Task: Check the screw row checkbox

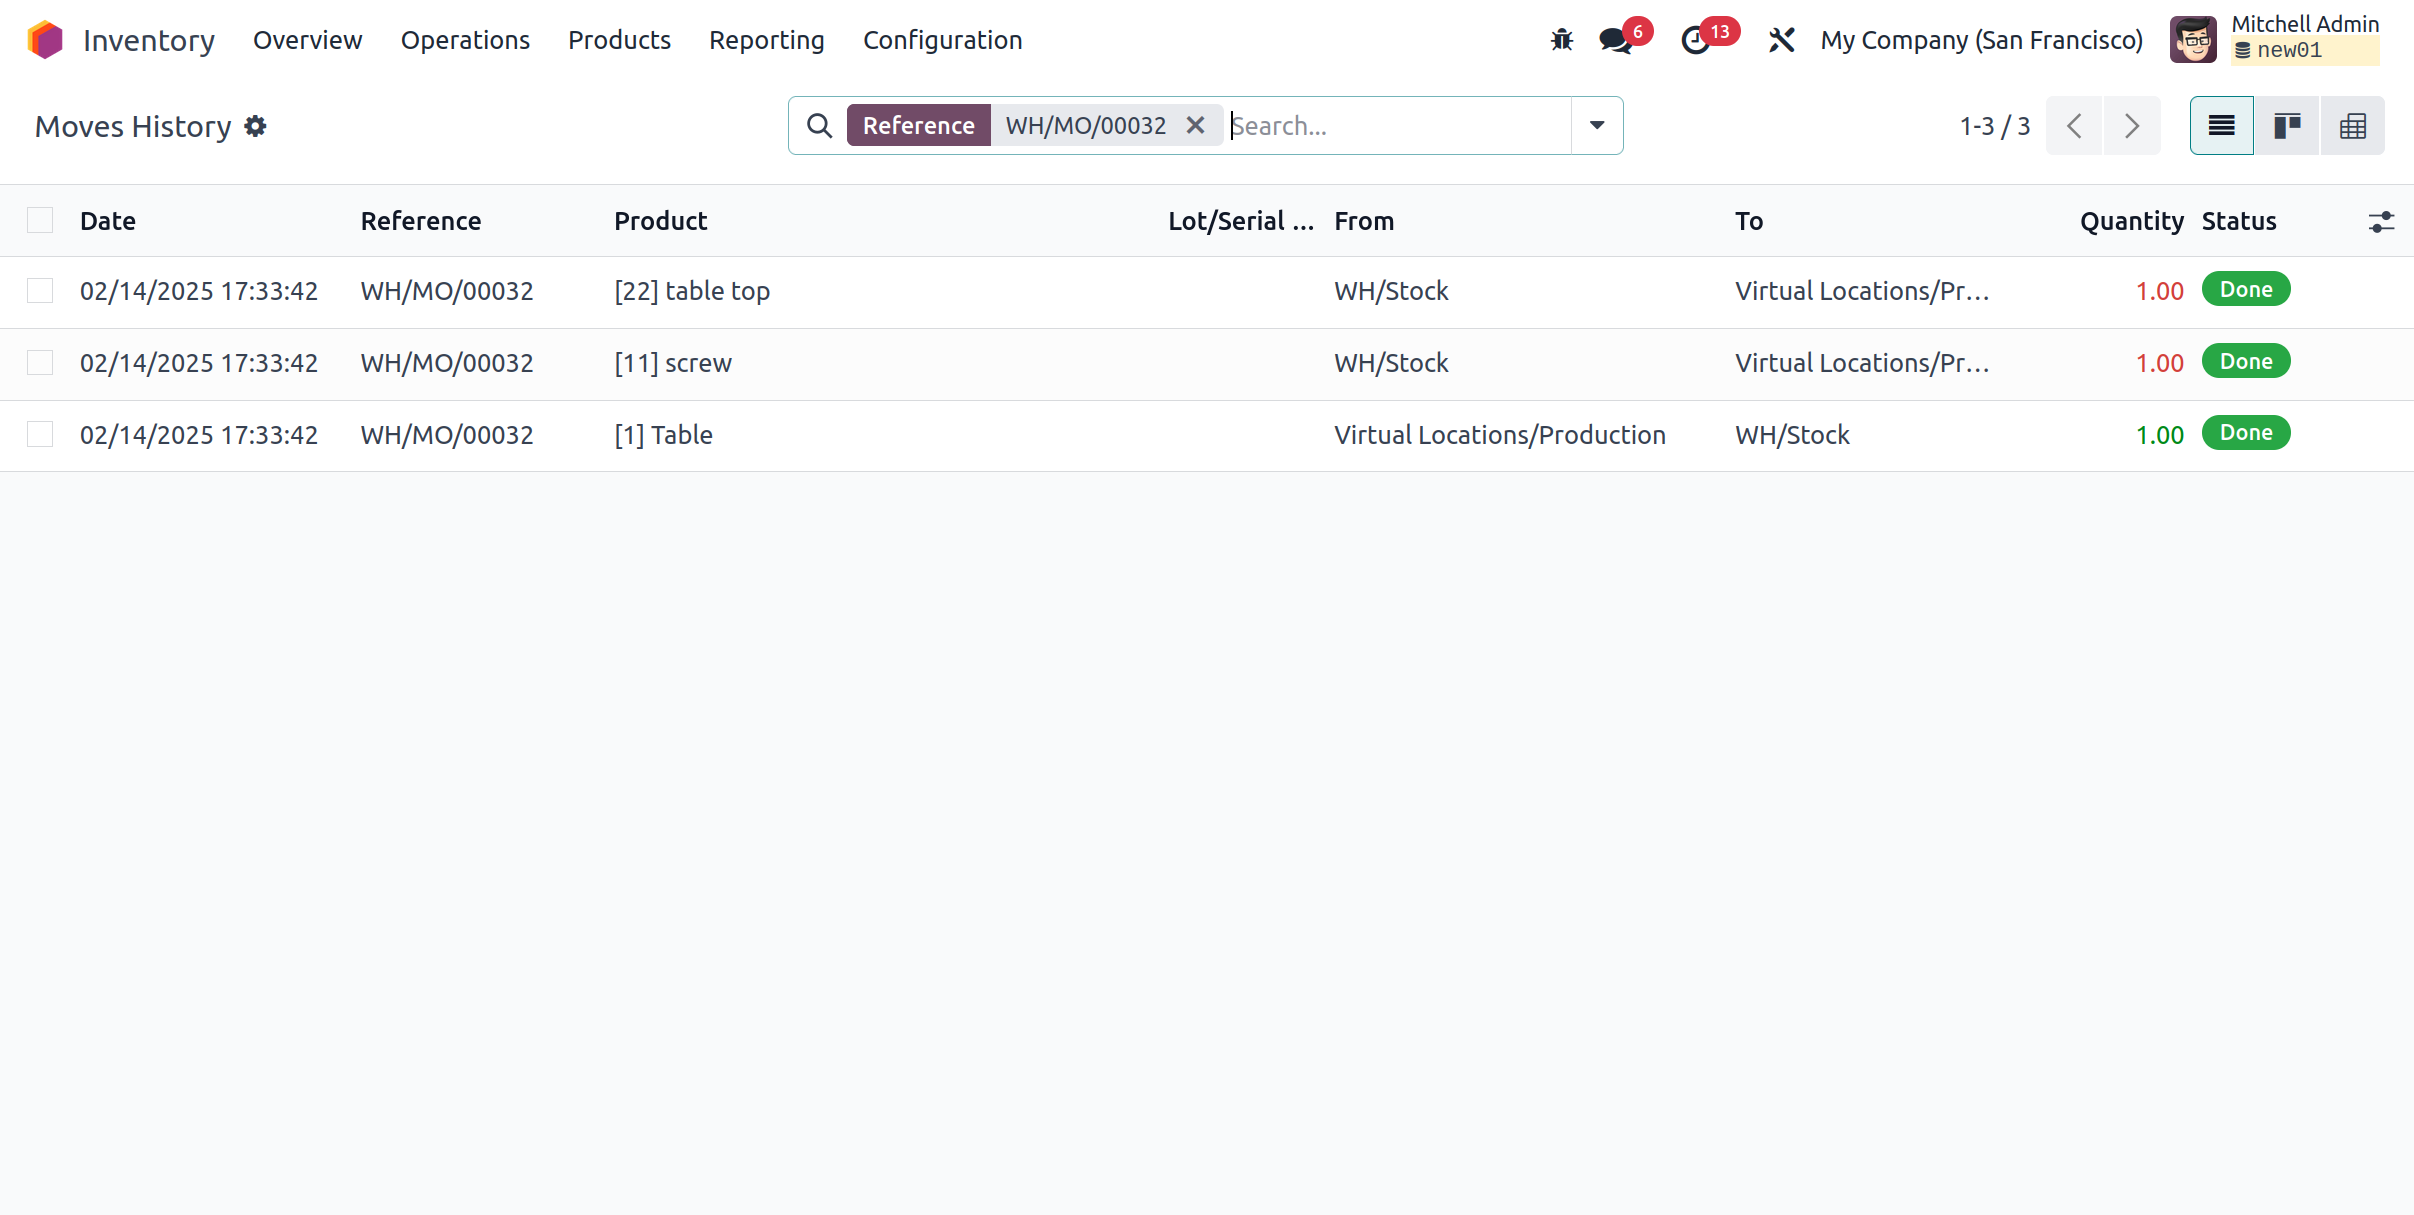Action: click(40, 362)
